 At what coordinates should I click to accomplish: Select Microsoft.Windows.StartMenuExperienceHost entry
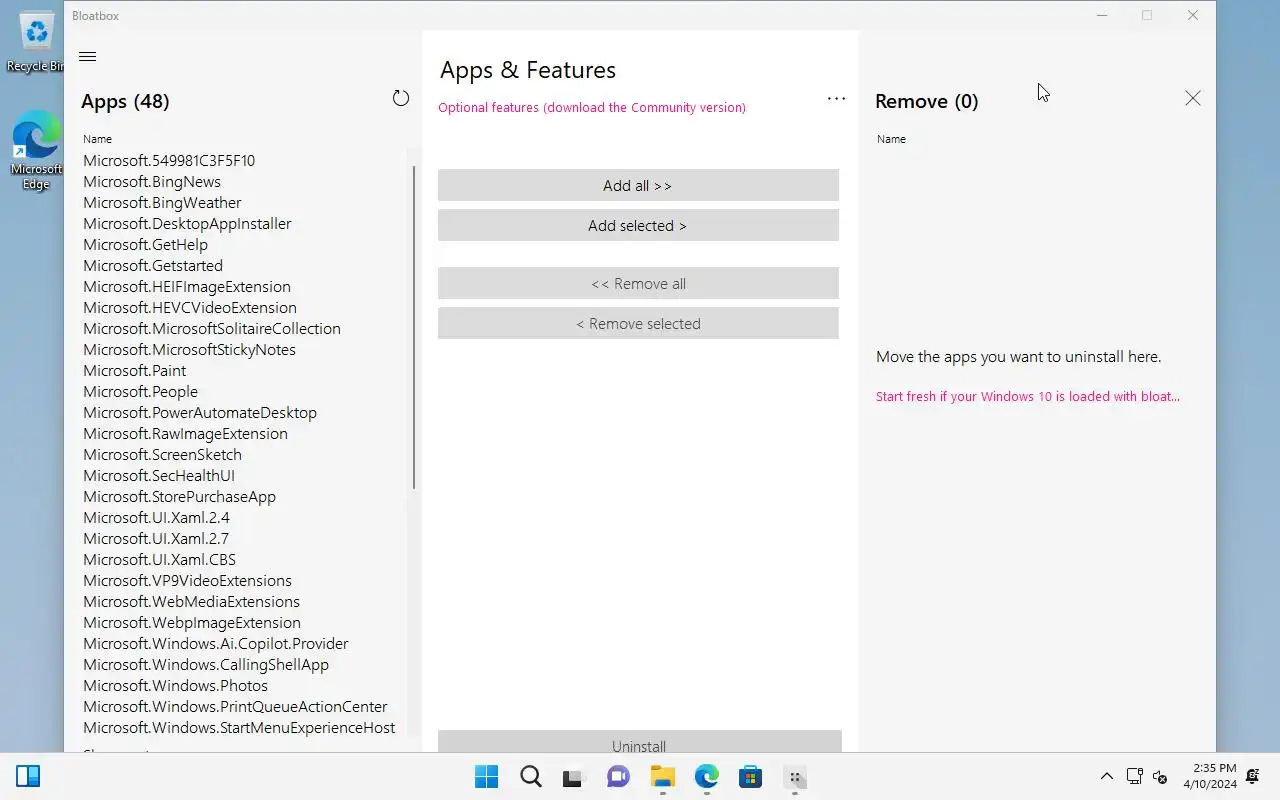[x=239, y=727]
